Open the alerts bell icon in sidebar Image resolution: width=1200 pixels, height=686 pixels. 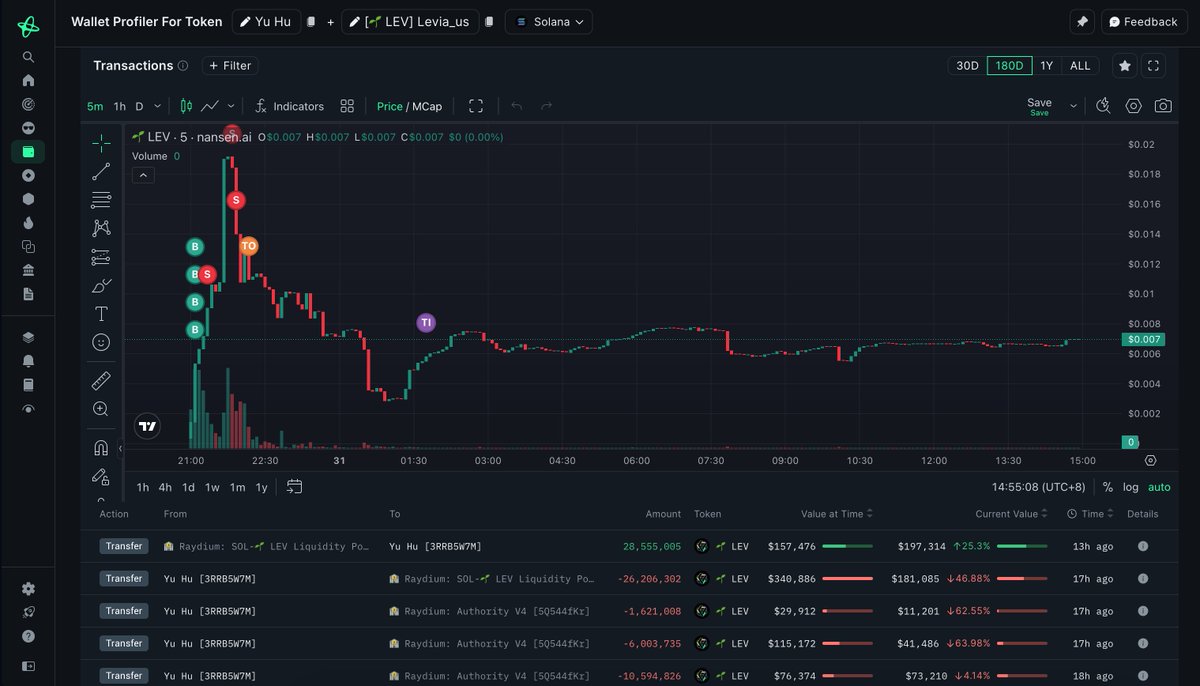pyautogui.click(x=28, y=361)
